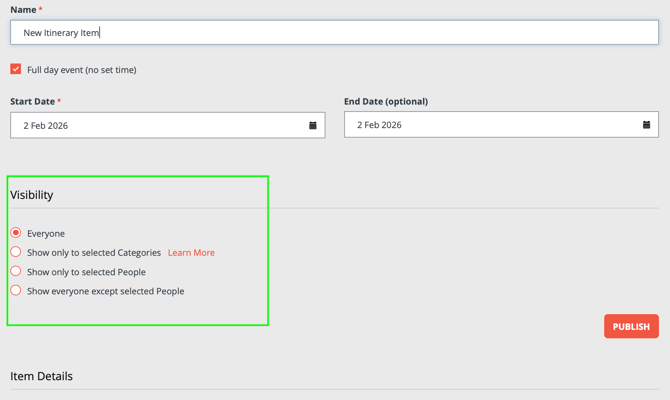Click the Visibility section heading

point(32,195)
